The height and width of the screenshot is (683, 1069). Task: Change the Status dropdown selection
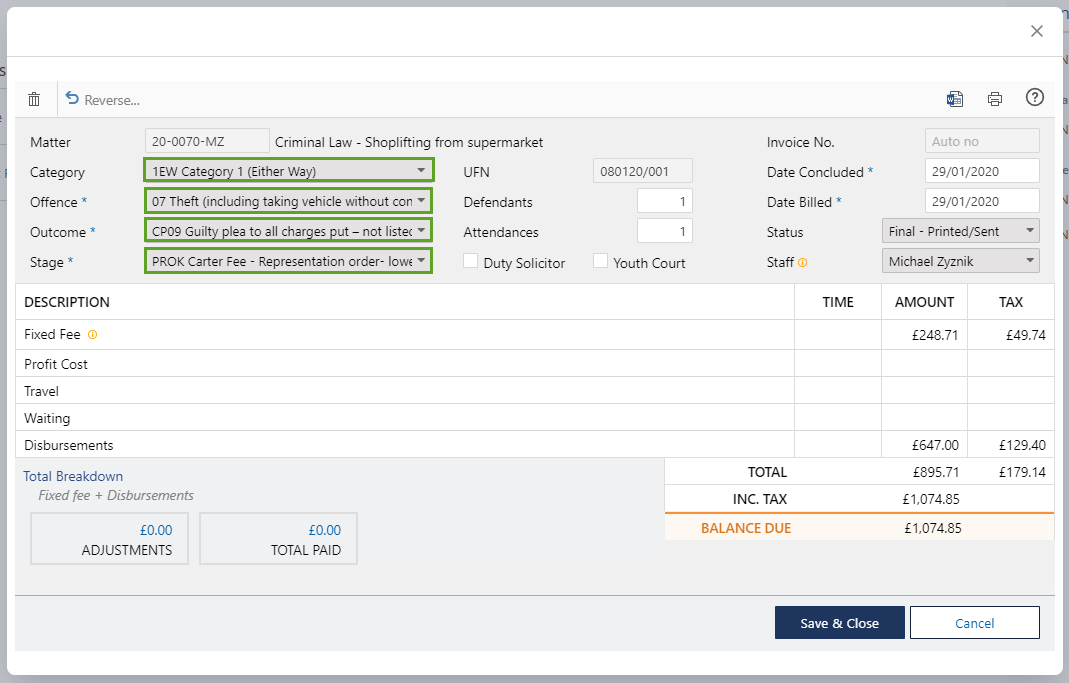tap(961, 231)
